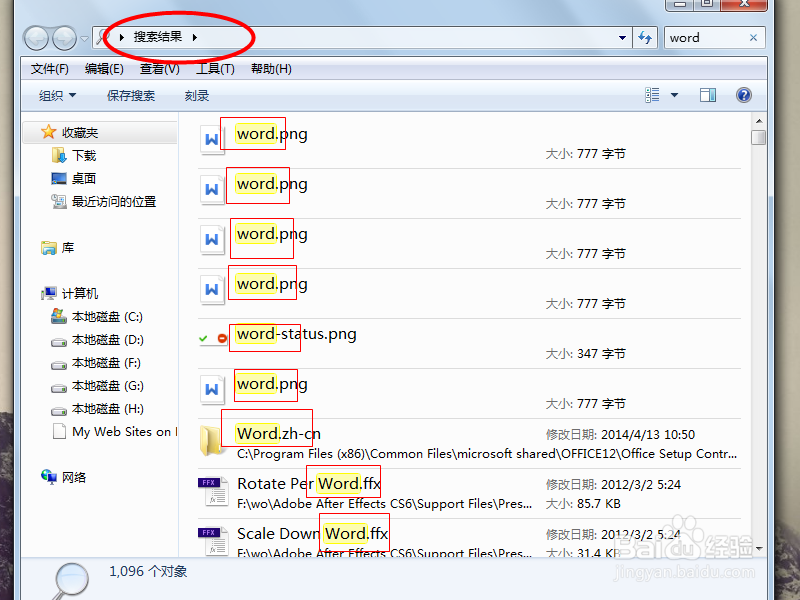Expand the arrow after 搜索结果 breadcrumb
Screen dimensions: 800x600
pyautogui.click(x=195, y=37)
